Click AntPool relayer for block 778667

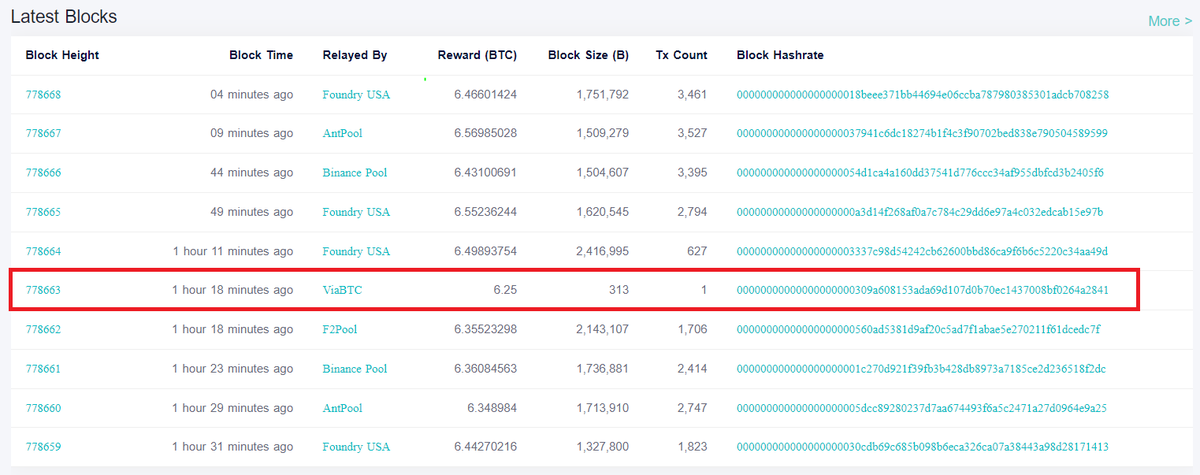click(342, 134)
